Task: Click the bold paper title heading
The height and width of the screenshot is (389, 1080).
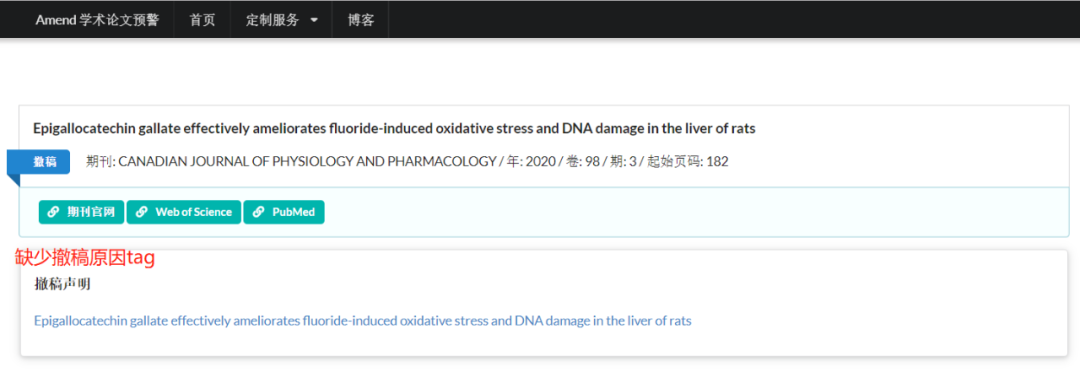Action: [394, 129]
